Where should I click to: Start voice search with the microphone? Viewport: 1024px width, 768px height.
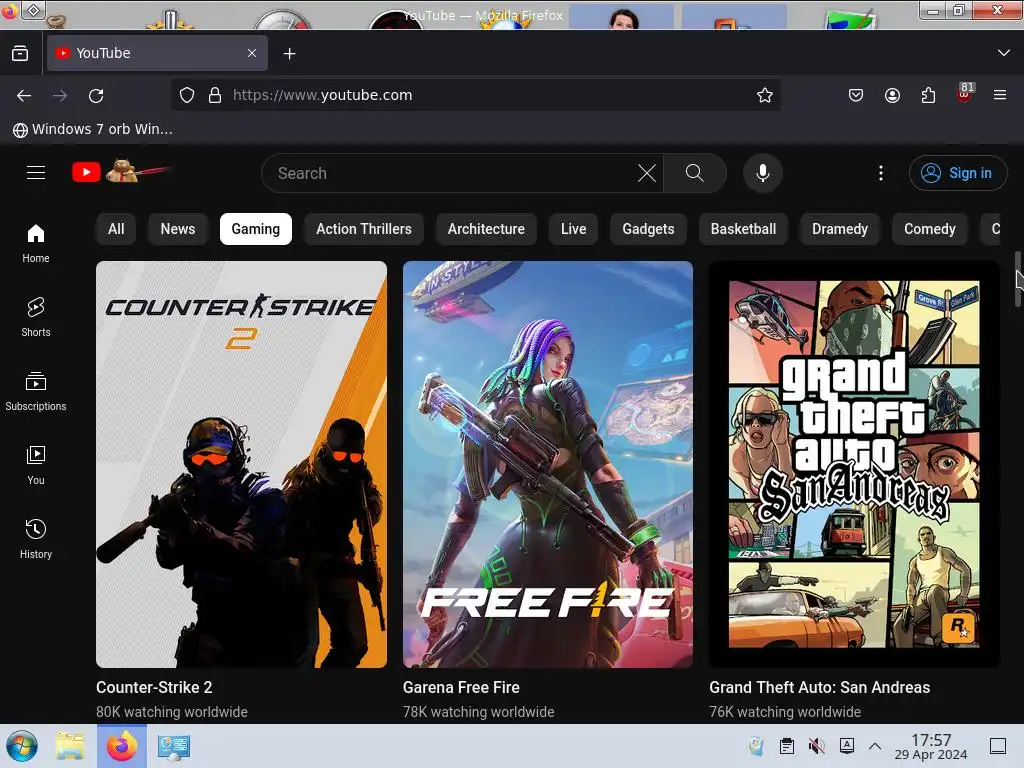[763, 173]
